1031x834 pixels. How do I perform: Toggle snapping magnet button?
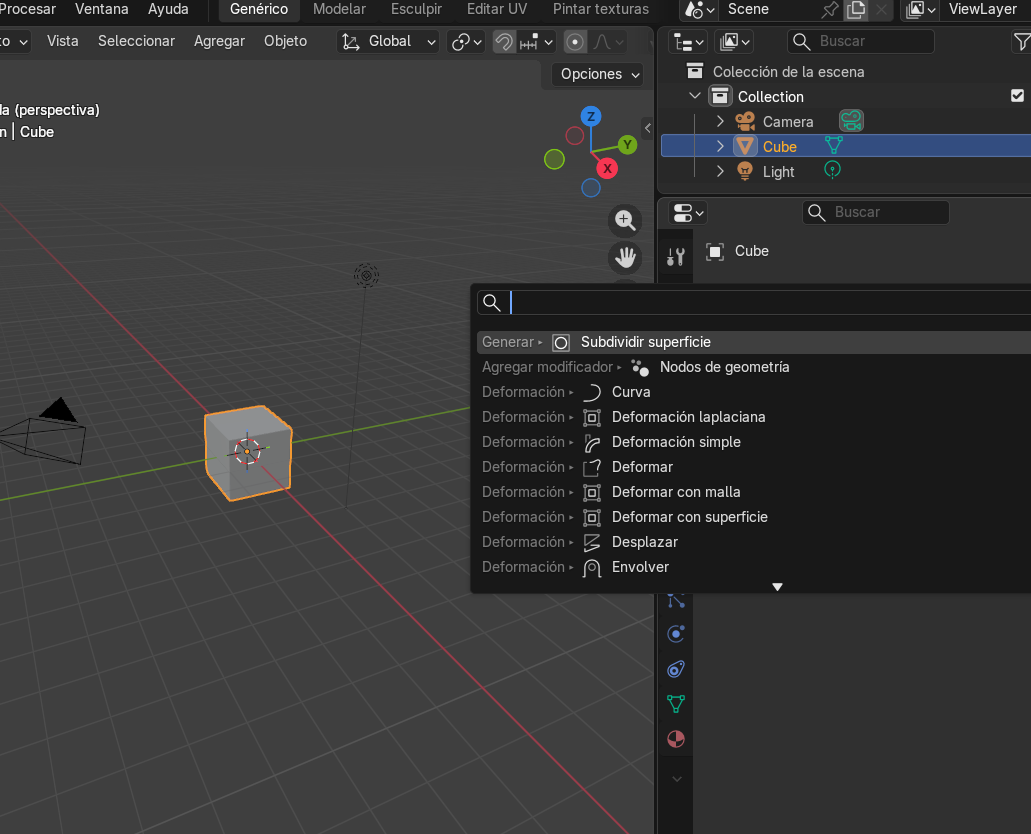504,42
